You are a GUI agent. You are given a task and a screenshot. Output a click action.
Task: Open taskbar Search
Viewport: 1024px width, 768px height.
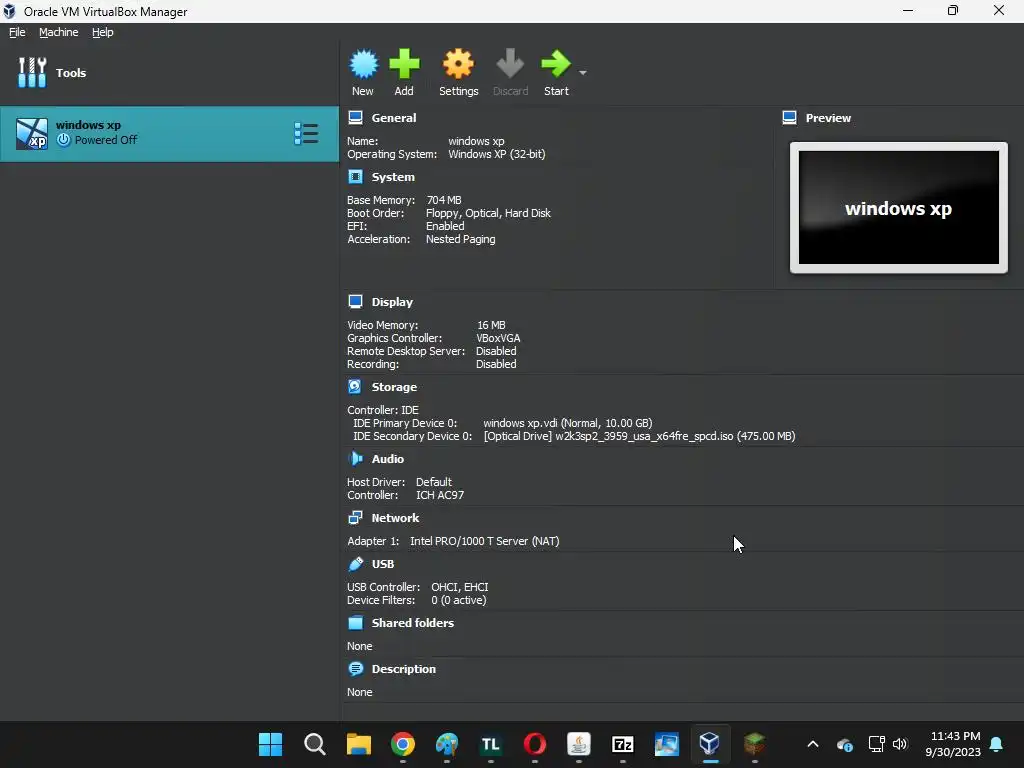click(x=315, y=744)
